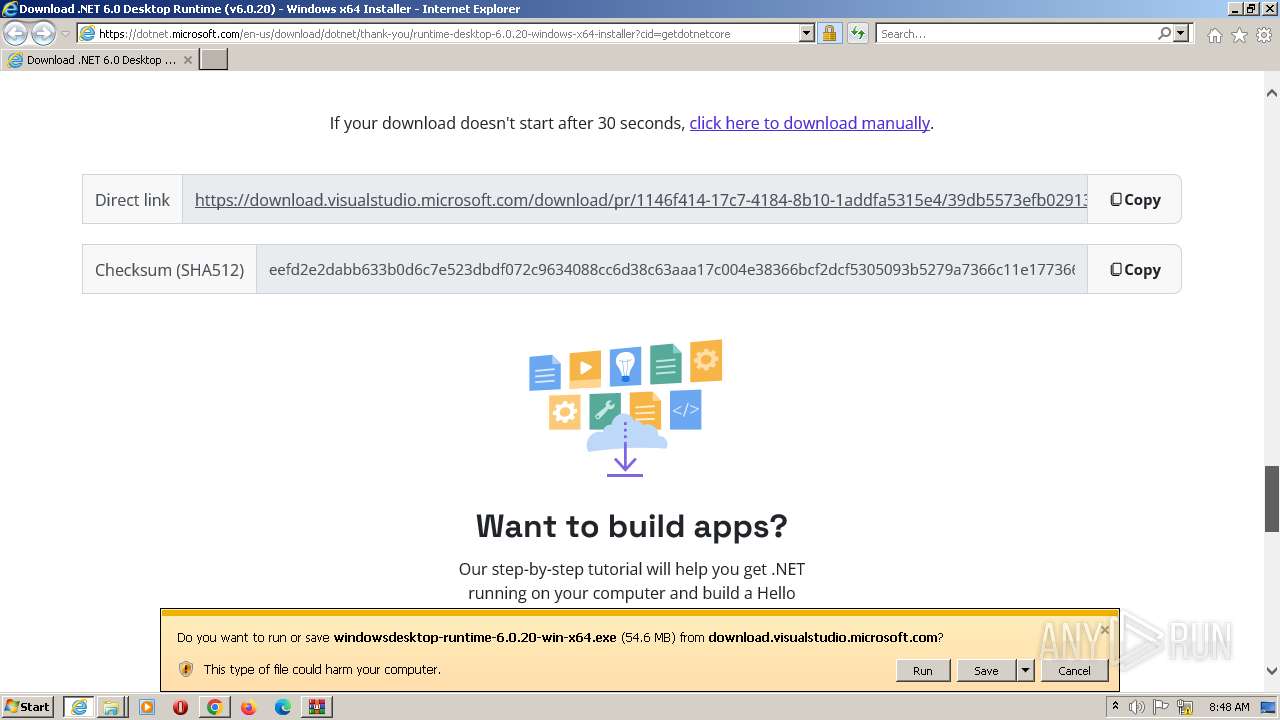Close the Download .NET 6.0 Desktop tab

tap(187, 60)
